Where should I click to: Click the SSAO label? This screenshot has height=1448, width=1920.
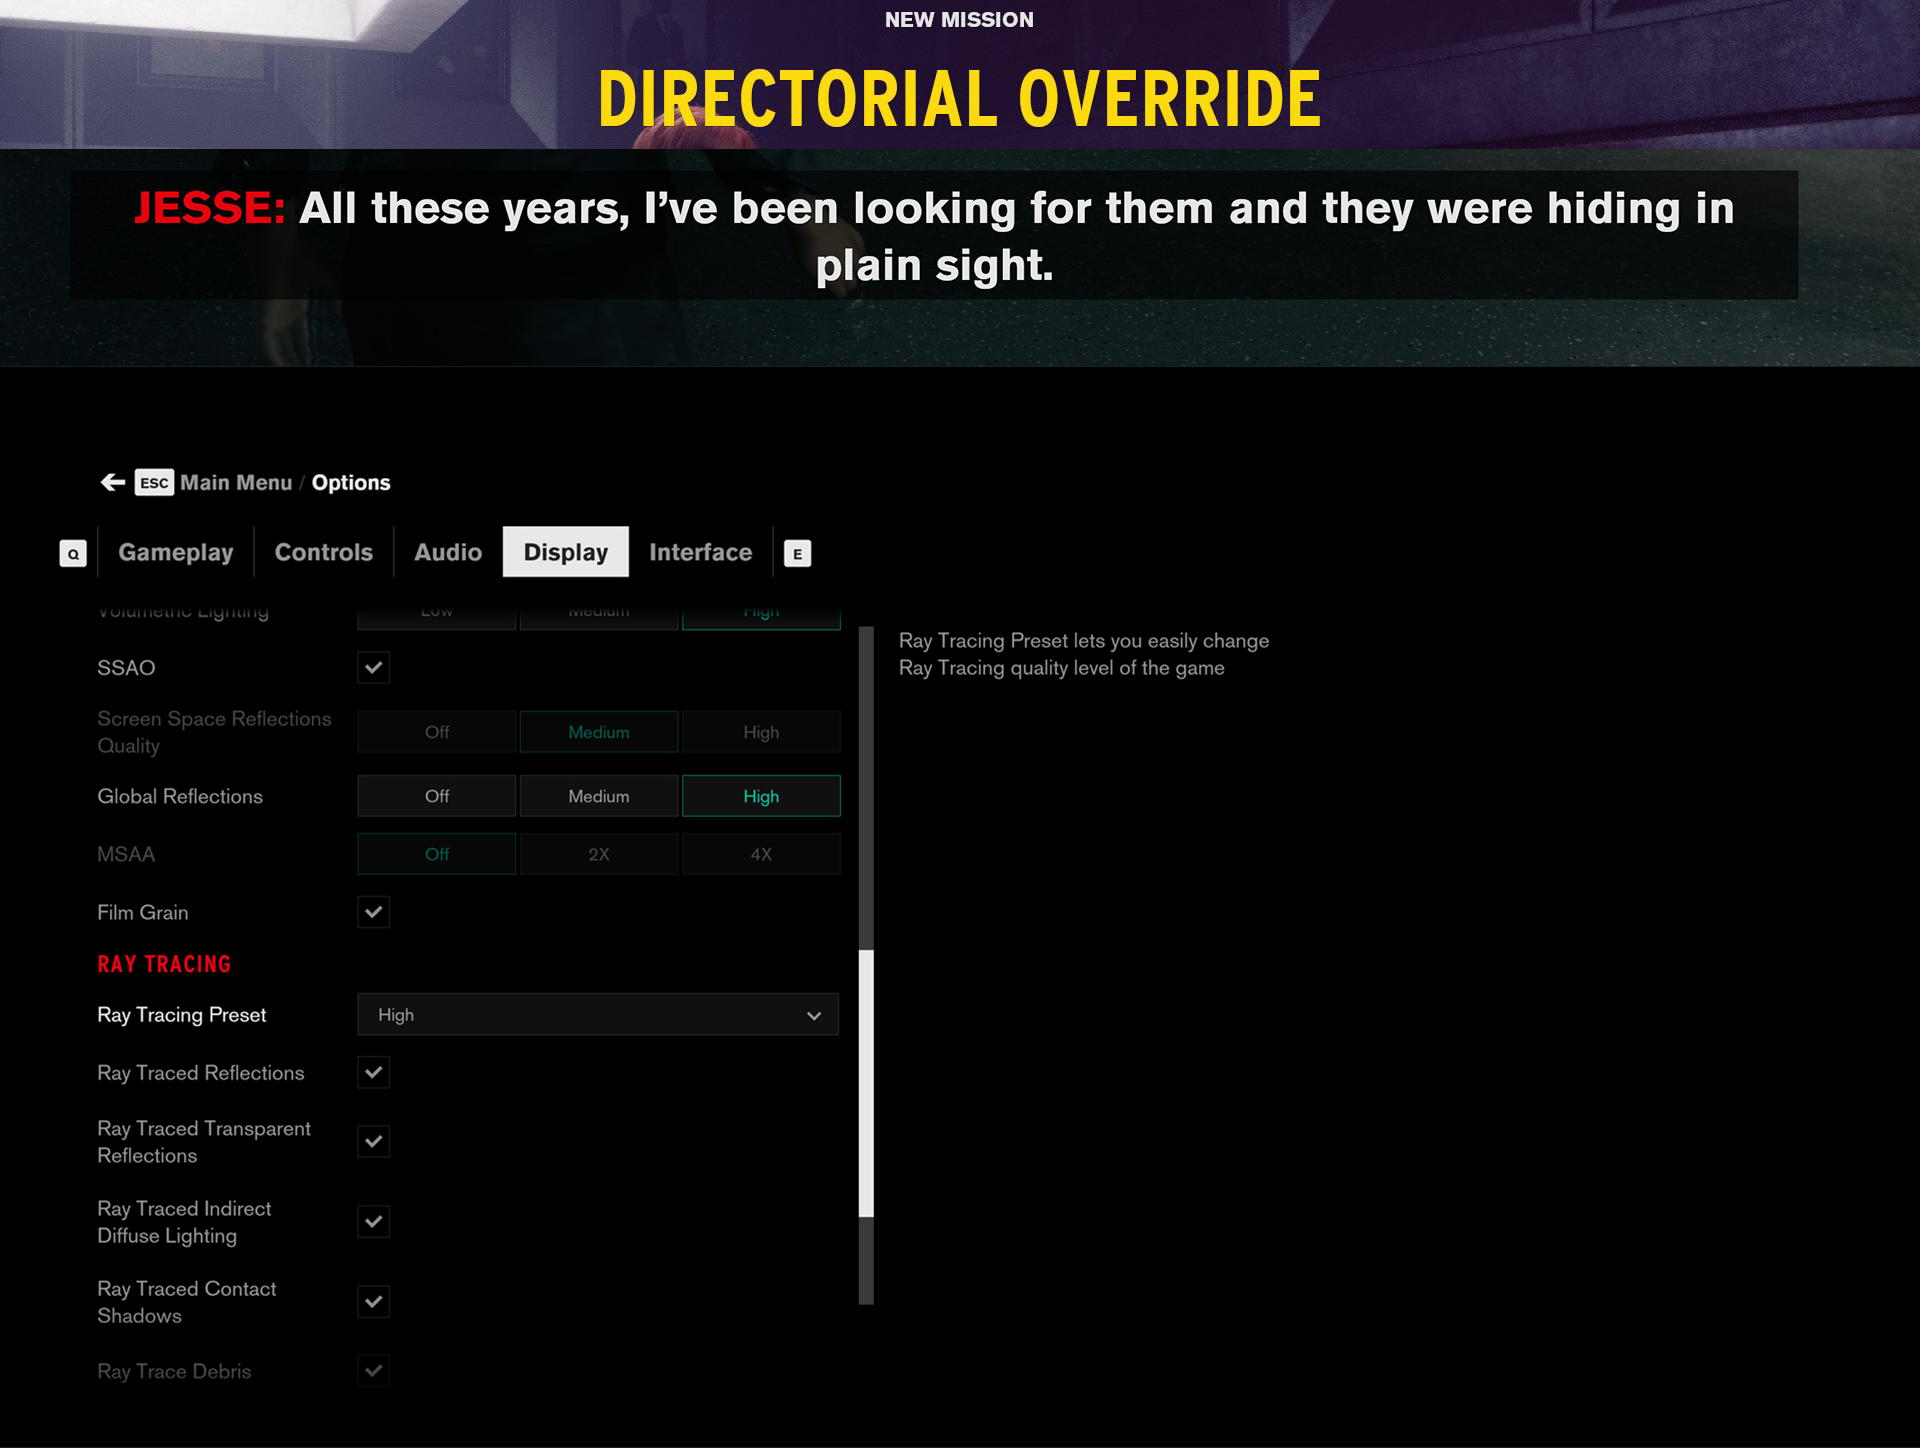(126, 668)
